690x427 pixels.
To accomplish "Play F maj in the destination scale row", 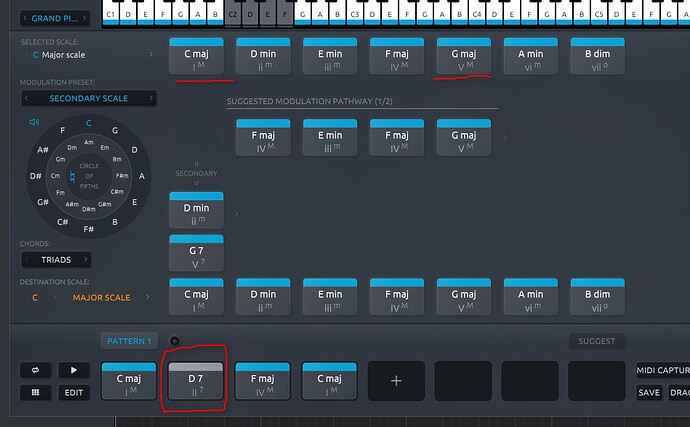I will (x=397, y=297).
